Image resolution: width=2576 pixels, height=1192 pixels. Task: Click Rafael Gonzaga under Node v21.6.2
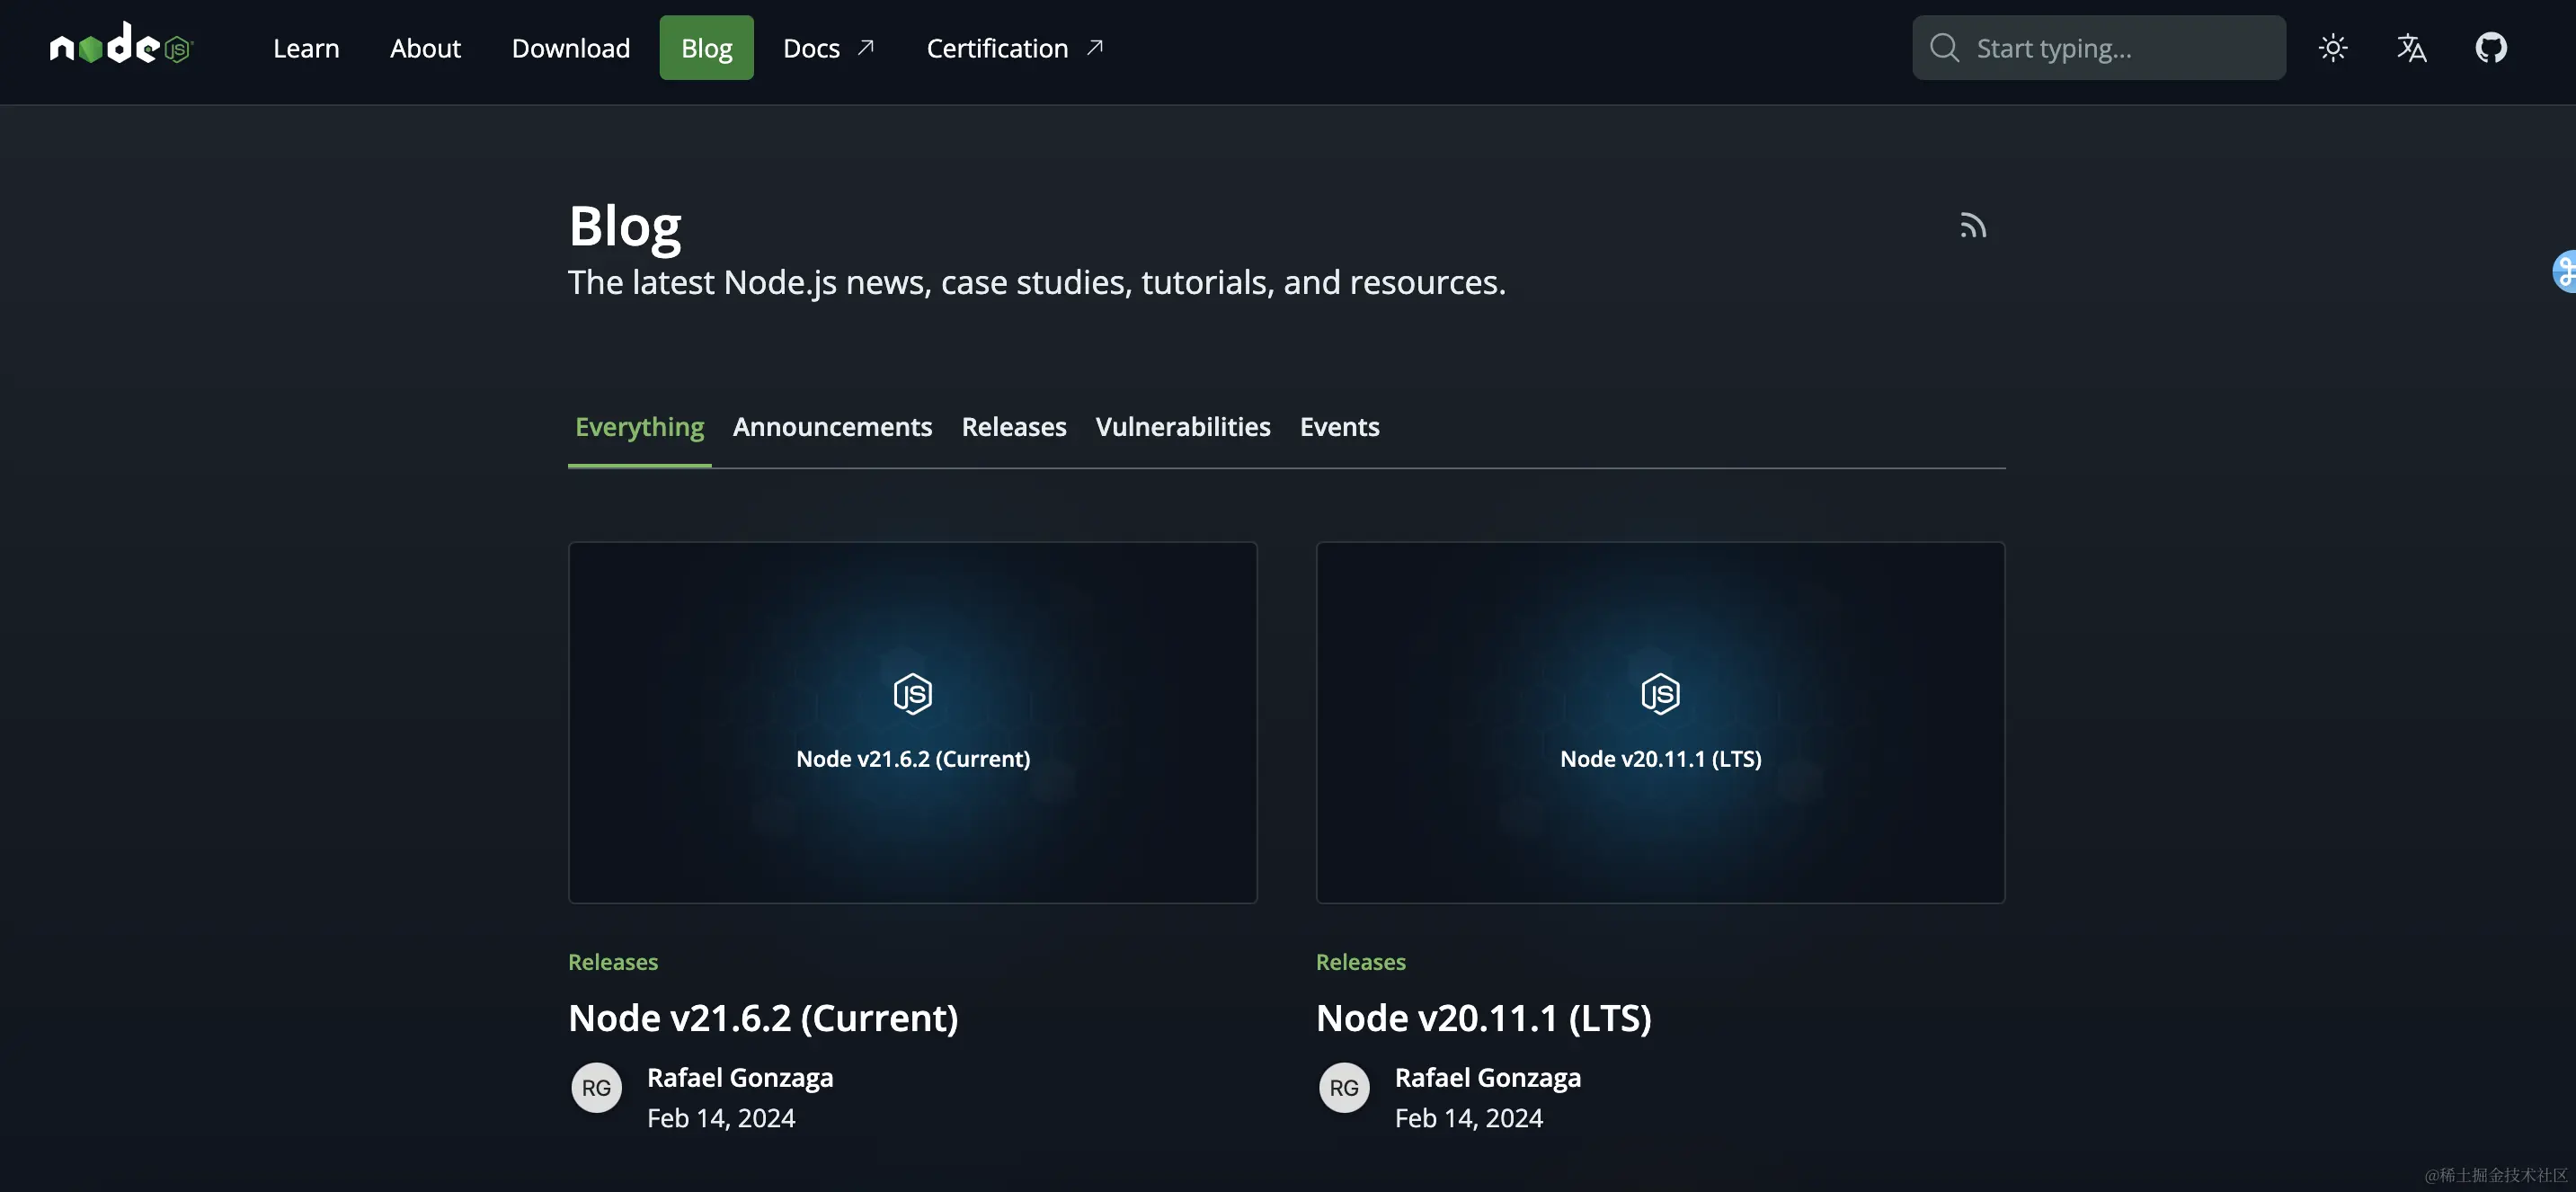click(x=740, y=1078)
